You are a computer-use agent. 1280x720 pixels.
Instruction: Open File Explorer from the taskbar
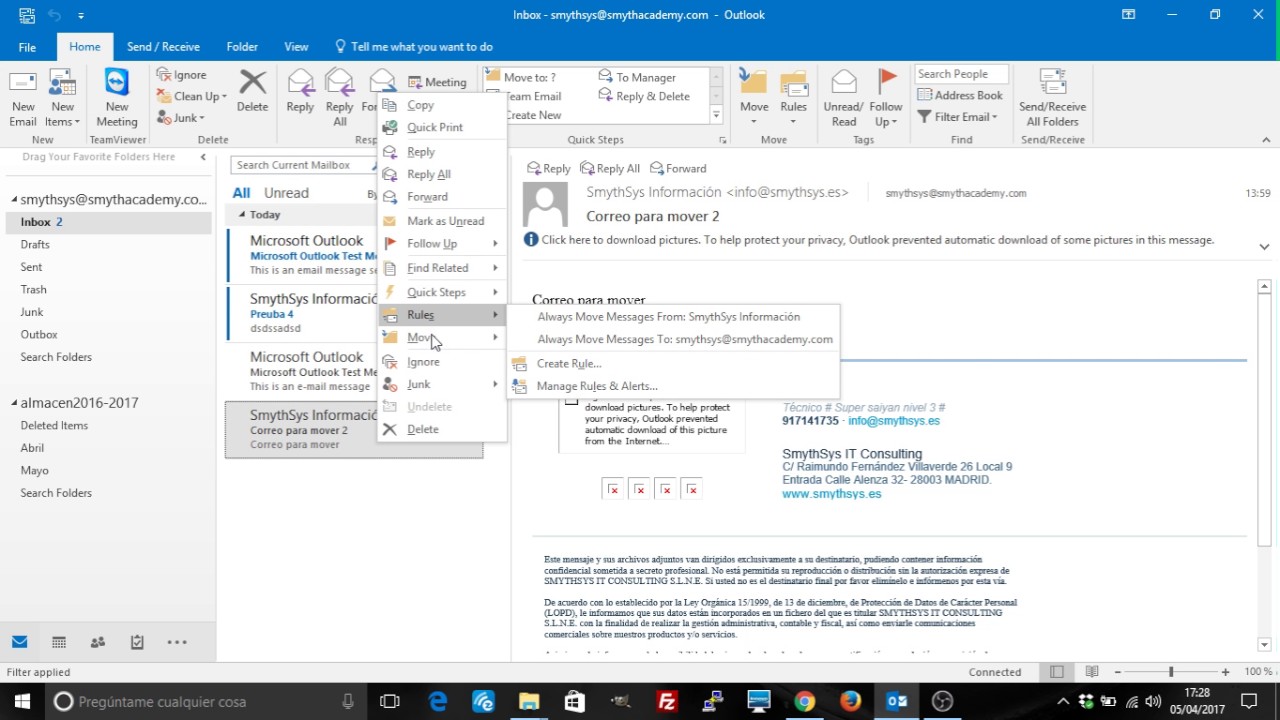point(529,701)
